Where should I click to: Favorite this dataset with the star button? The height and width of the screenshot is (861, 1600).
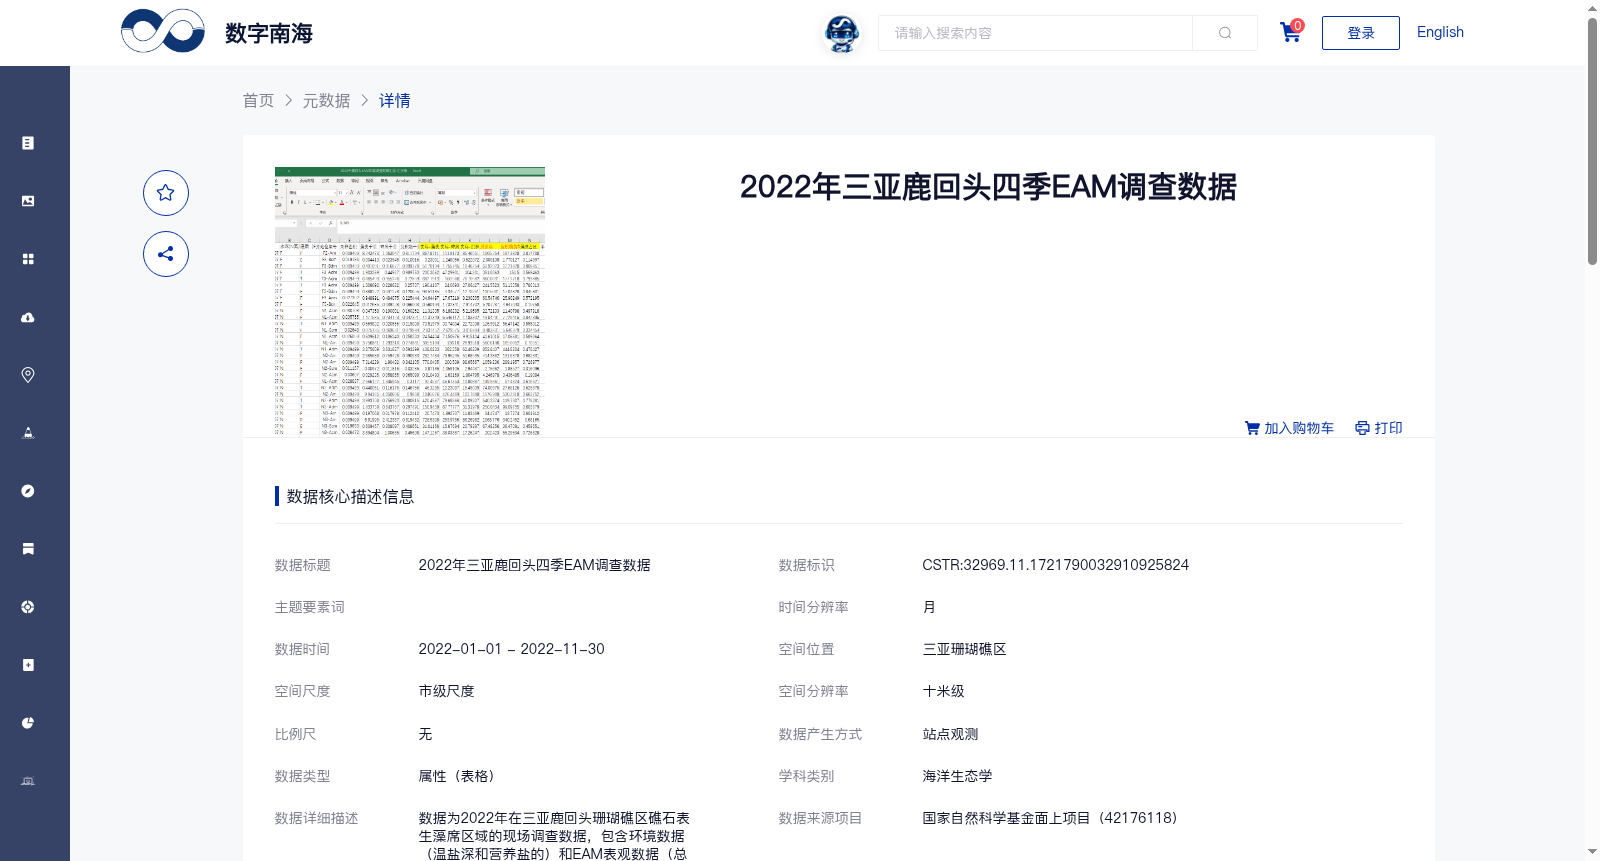coord(166,193)
